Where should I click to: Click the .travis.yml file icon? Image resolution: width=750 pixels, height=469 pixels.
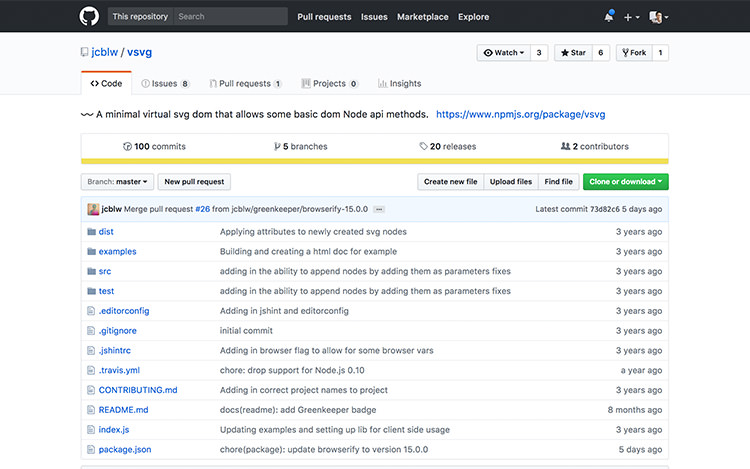[91, 370]
